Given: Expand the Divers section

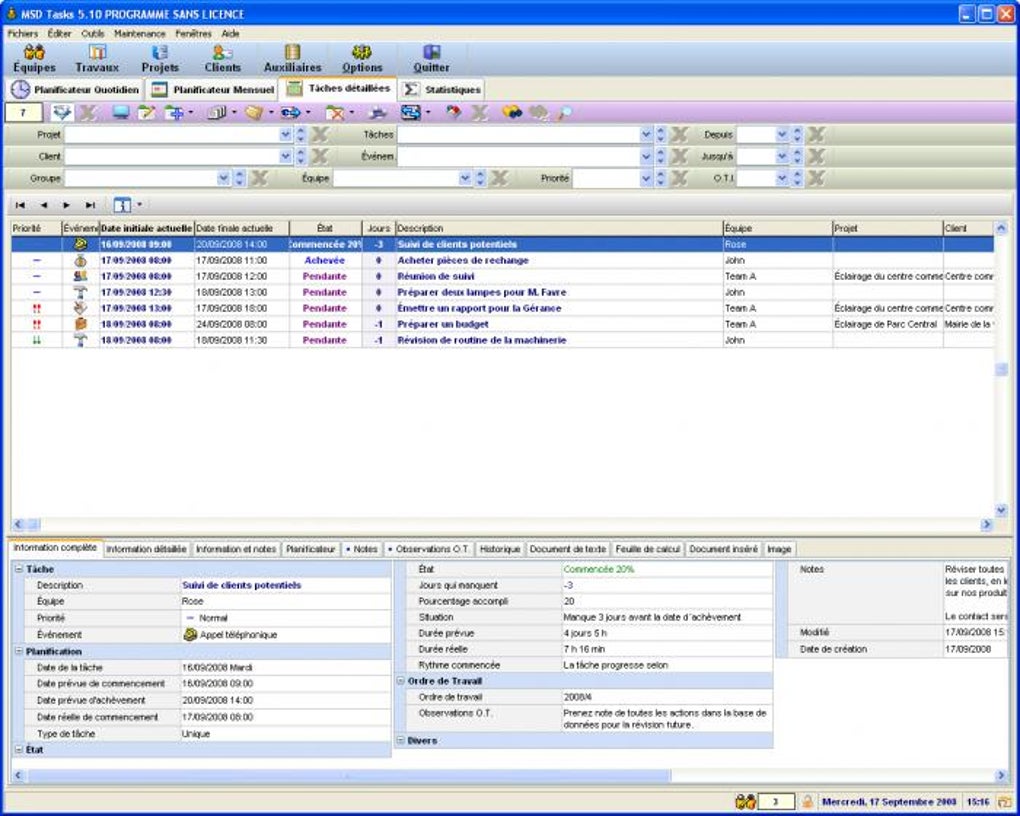Looking at the screenshot, I should (400, 741).
